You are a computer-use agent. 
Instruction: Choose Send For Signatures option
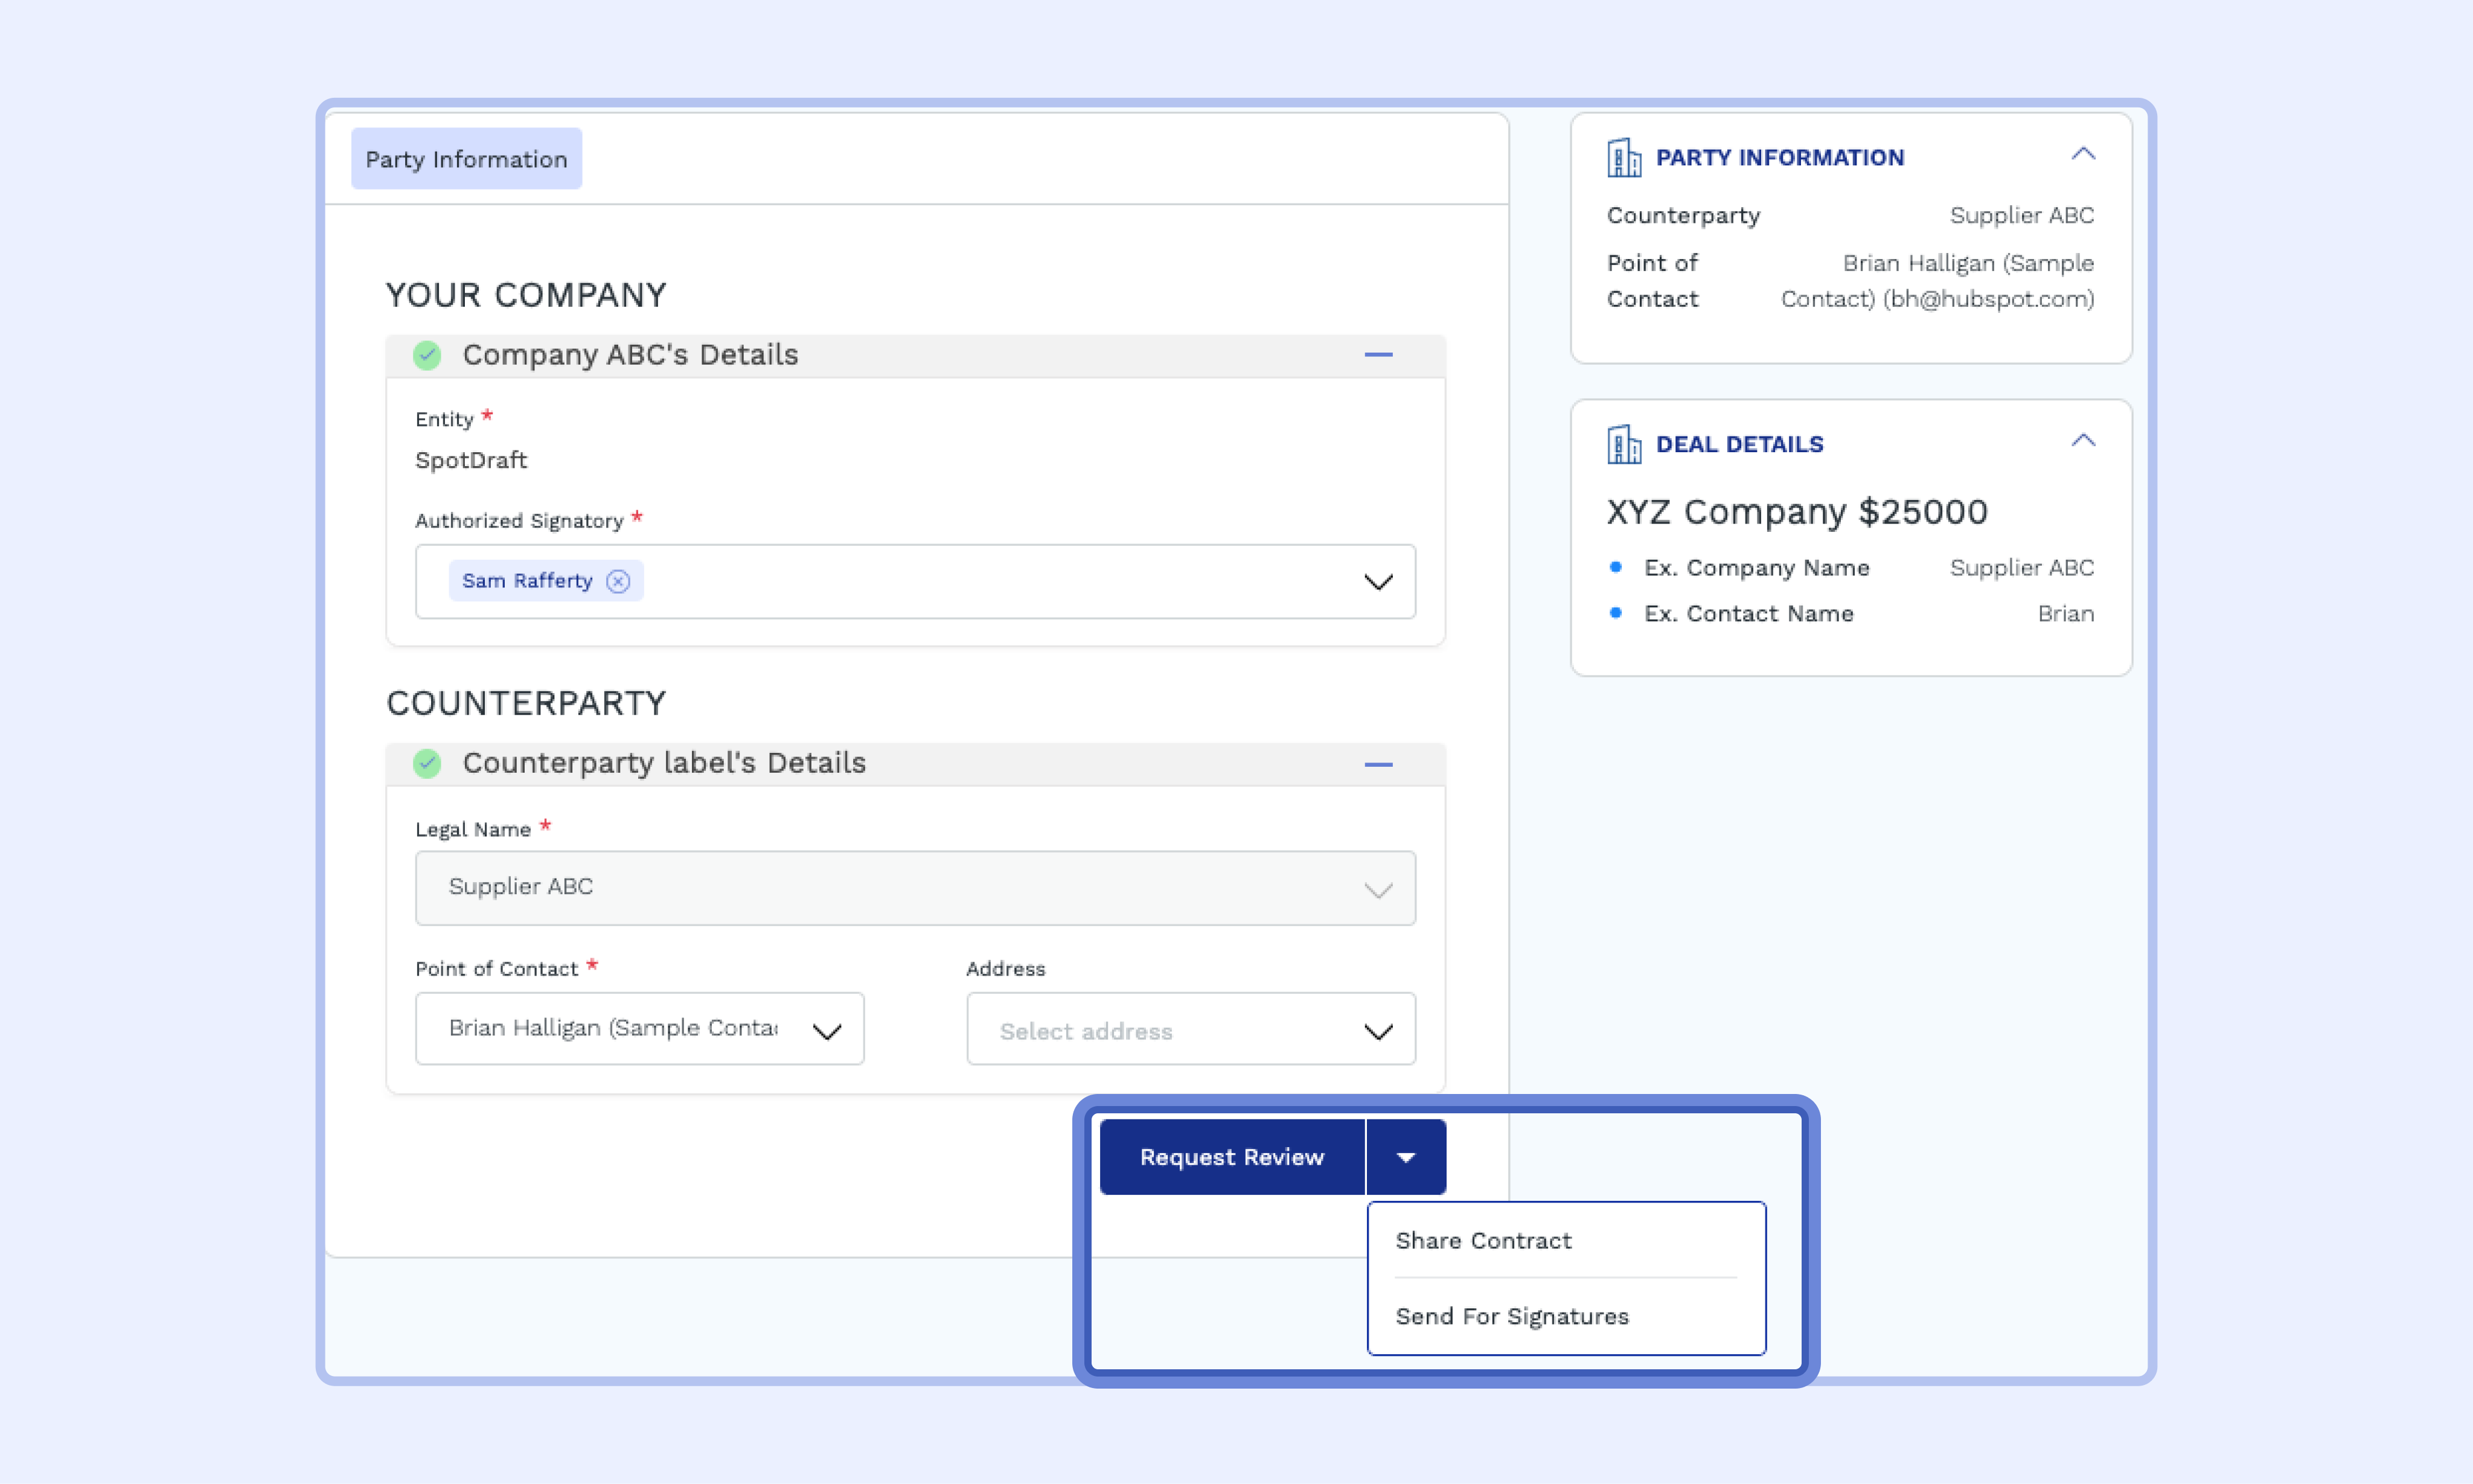coord(1511,1316)
